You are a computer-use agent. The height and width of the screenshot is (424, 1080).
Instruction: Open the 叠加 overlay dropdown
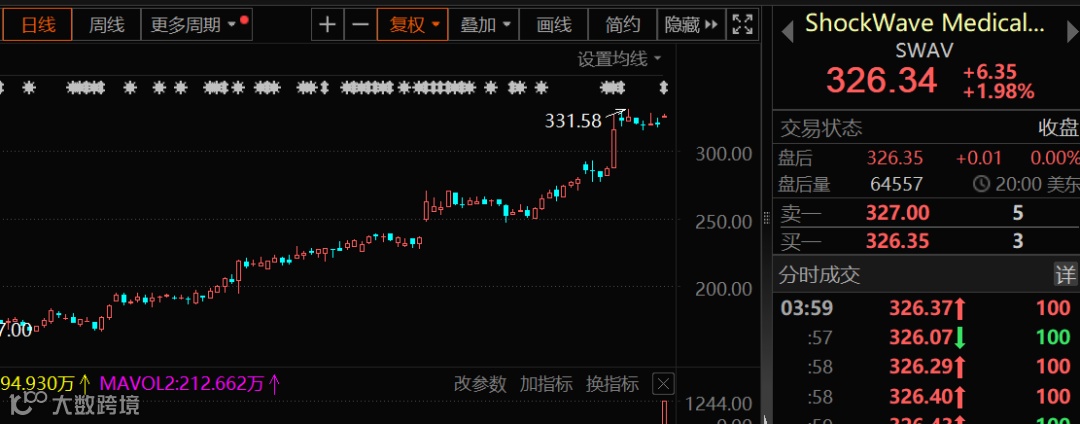pyautogui.click(x=485, y=25)
